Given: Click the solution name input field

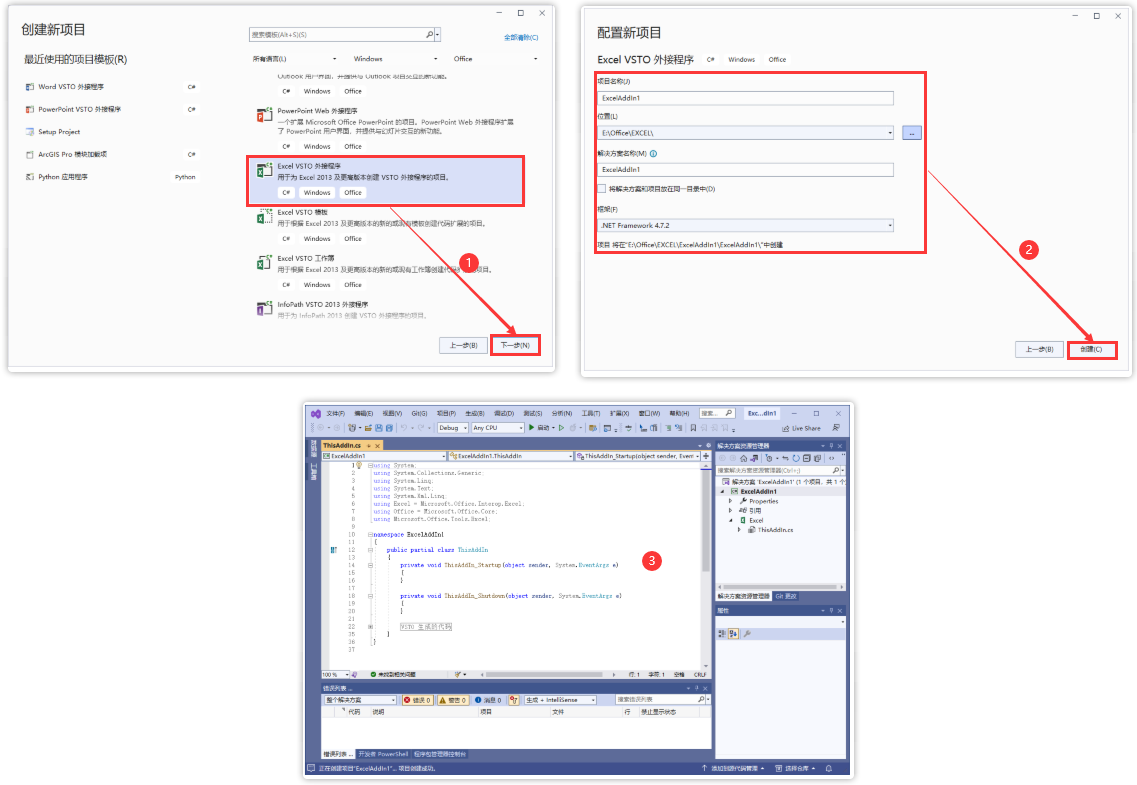Looking at the screenshot, I should 745,170.
